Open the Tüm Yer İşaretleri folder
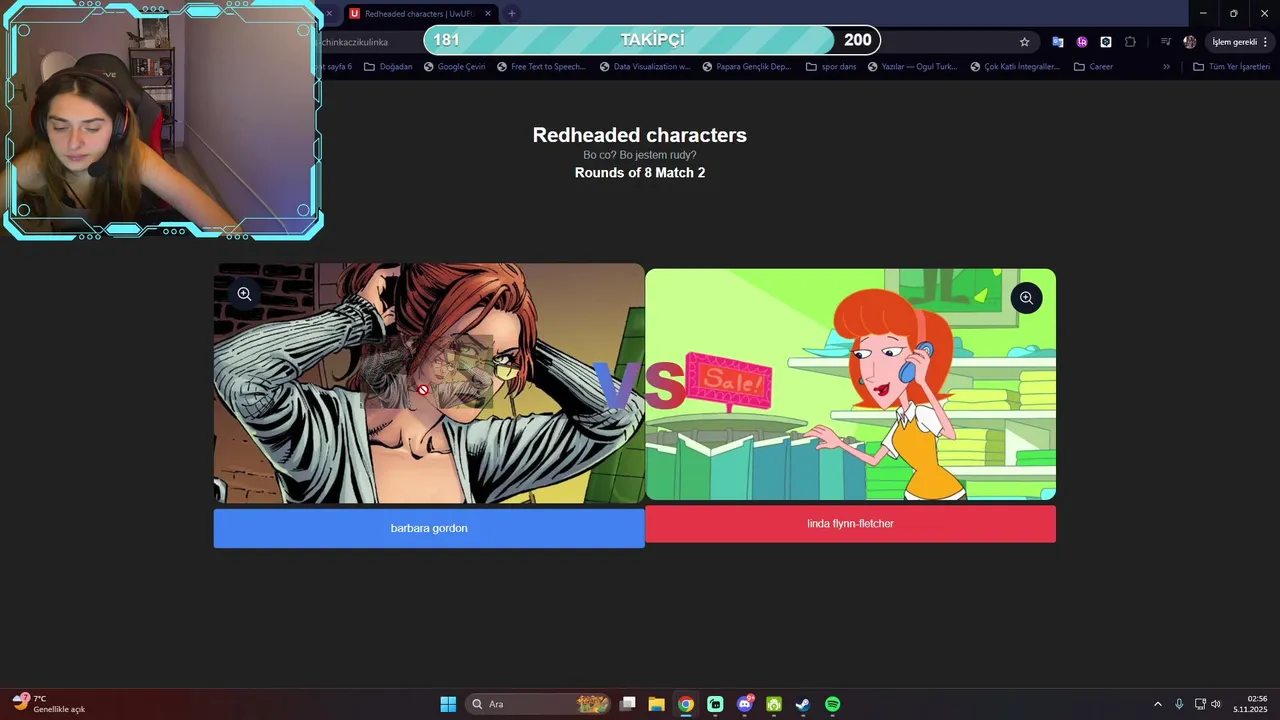The image size is (1280, 720). 1231,67
